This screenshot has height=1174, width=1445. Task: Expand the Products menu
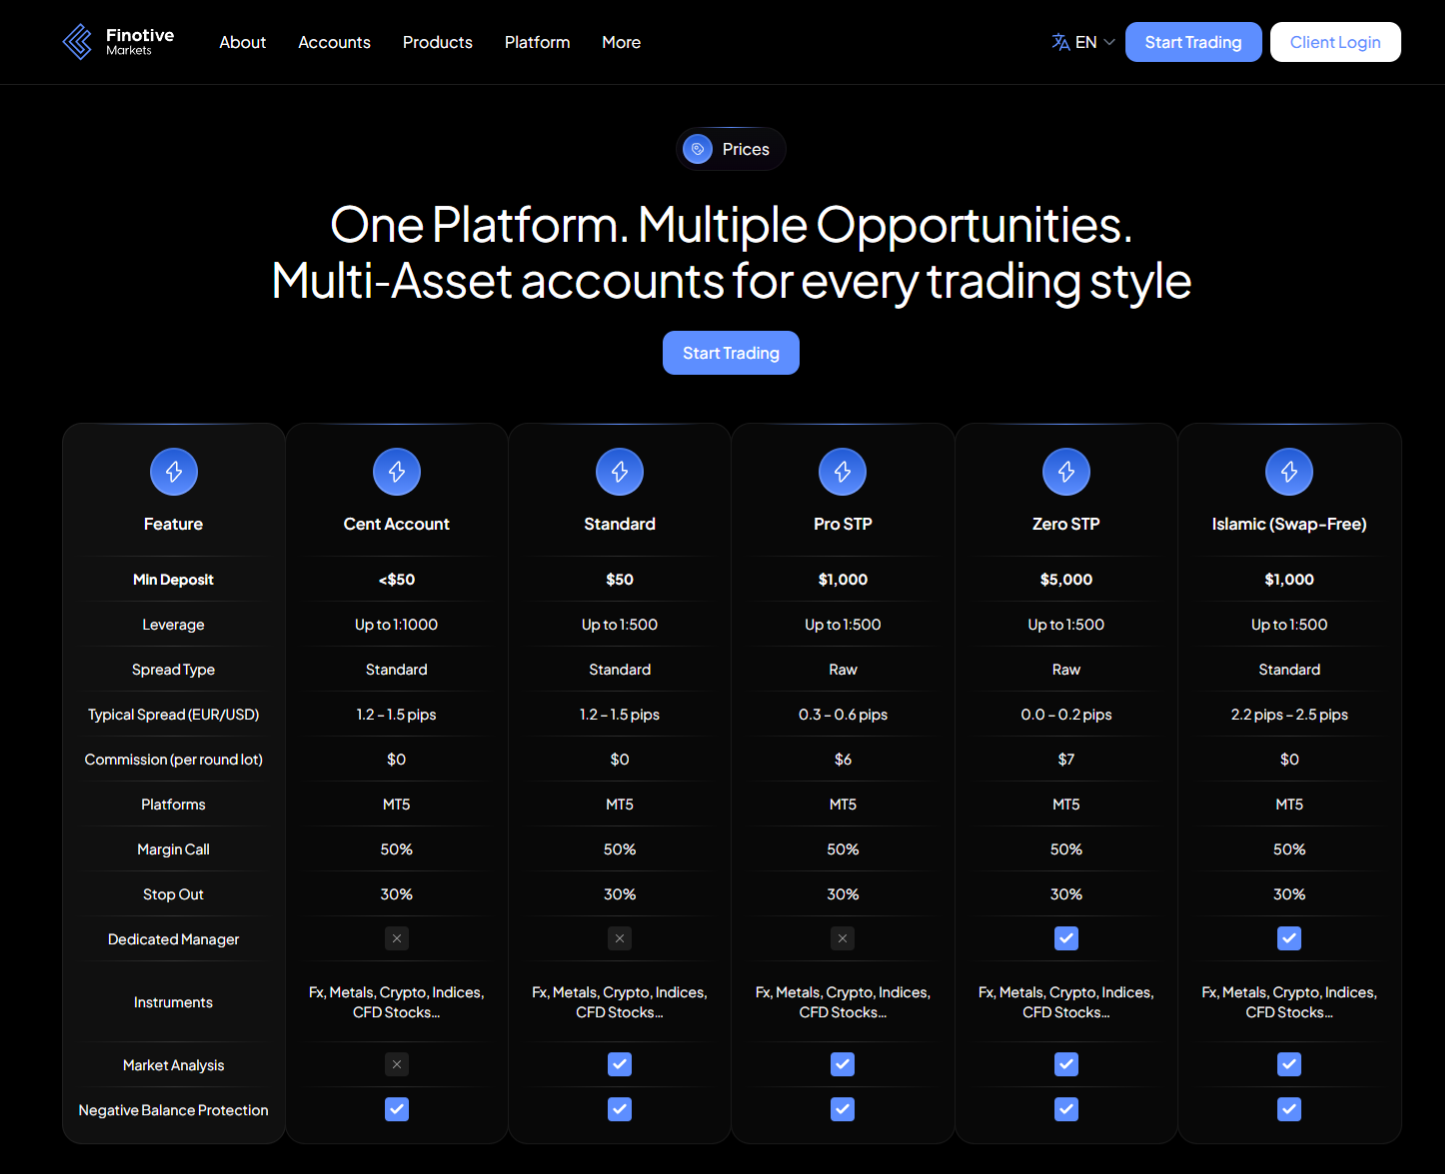coord(437,42)
